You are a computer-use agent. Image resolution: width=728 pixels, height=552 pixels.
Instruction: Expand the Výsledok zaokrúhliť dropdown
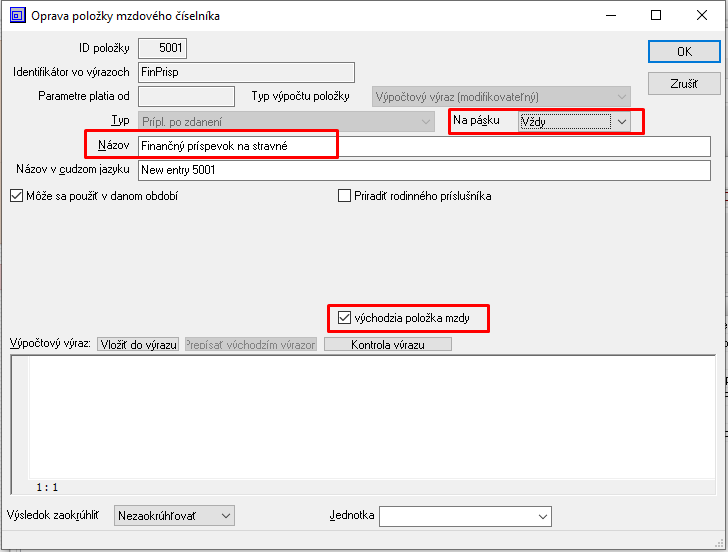pos(225,516)
